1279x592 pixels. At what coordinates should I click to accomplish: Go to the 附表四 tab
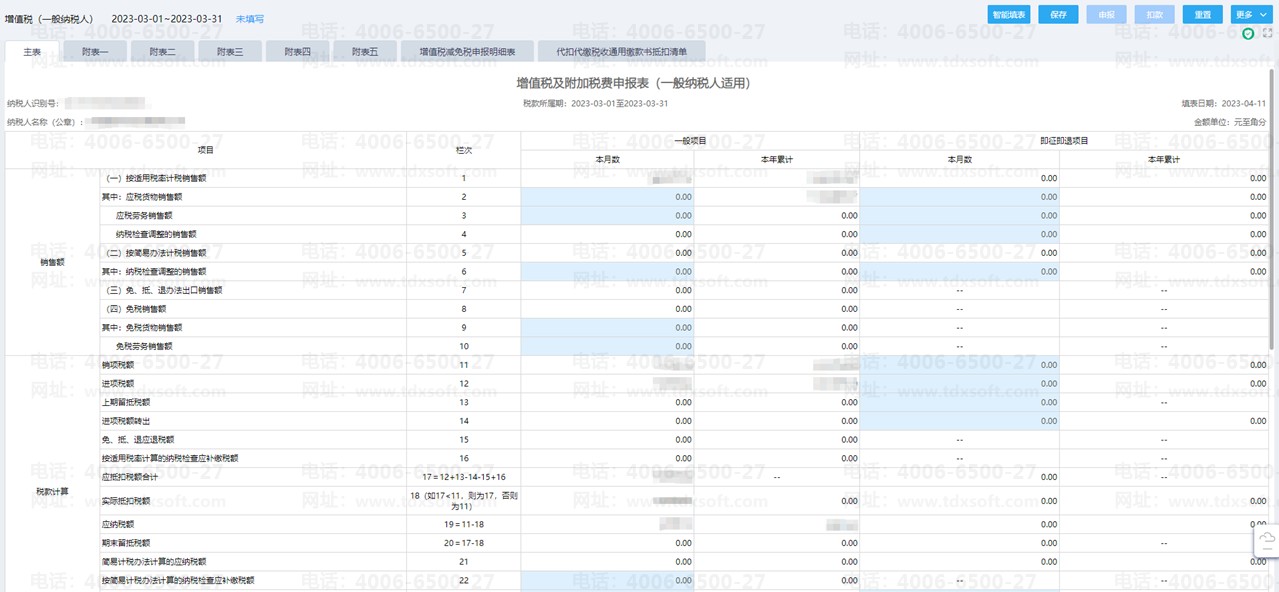(x=297, y=51)
